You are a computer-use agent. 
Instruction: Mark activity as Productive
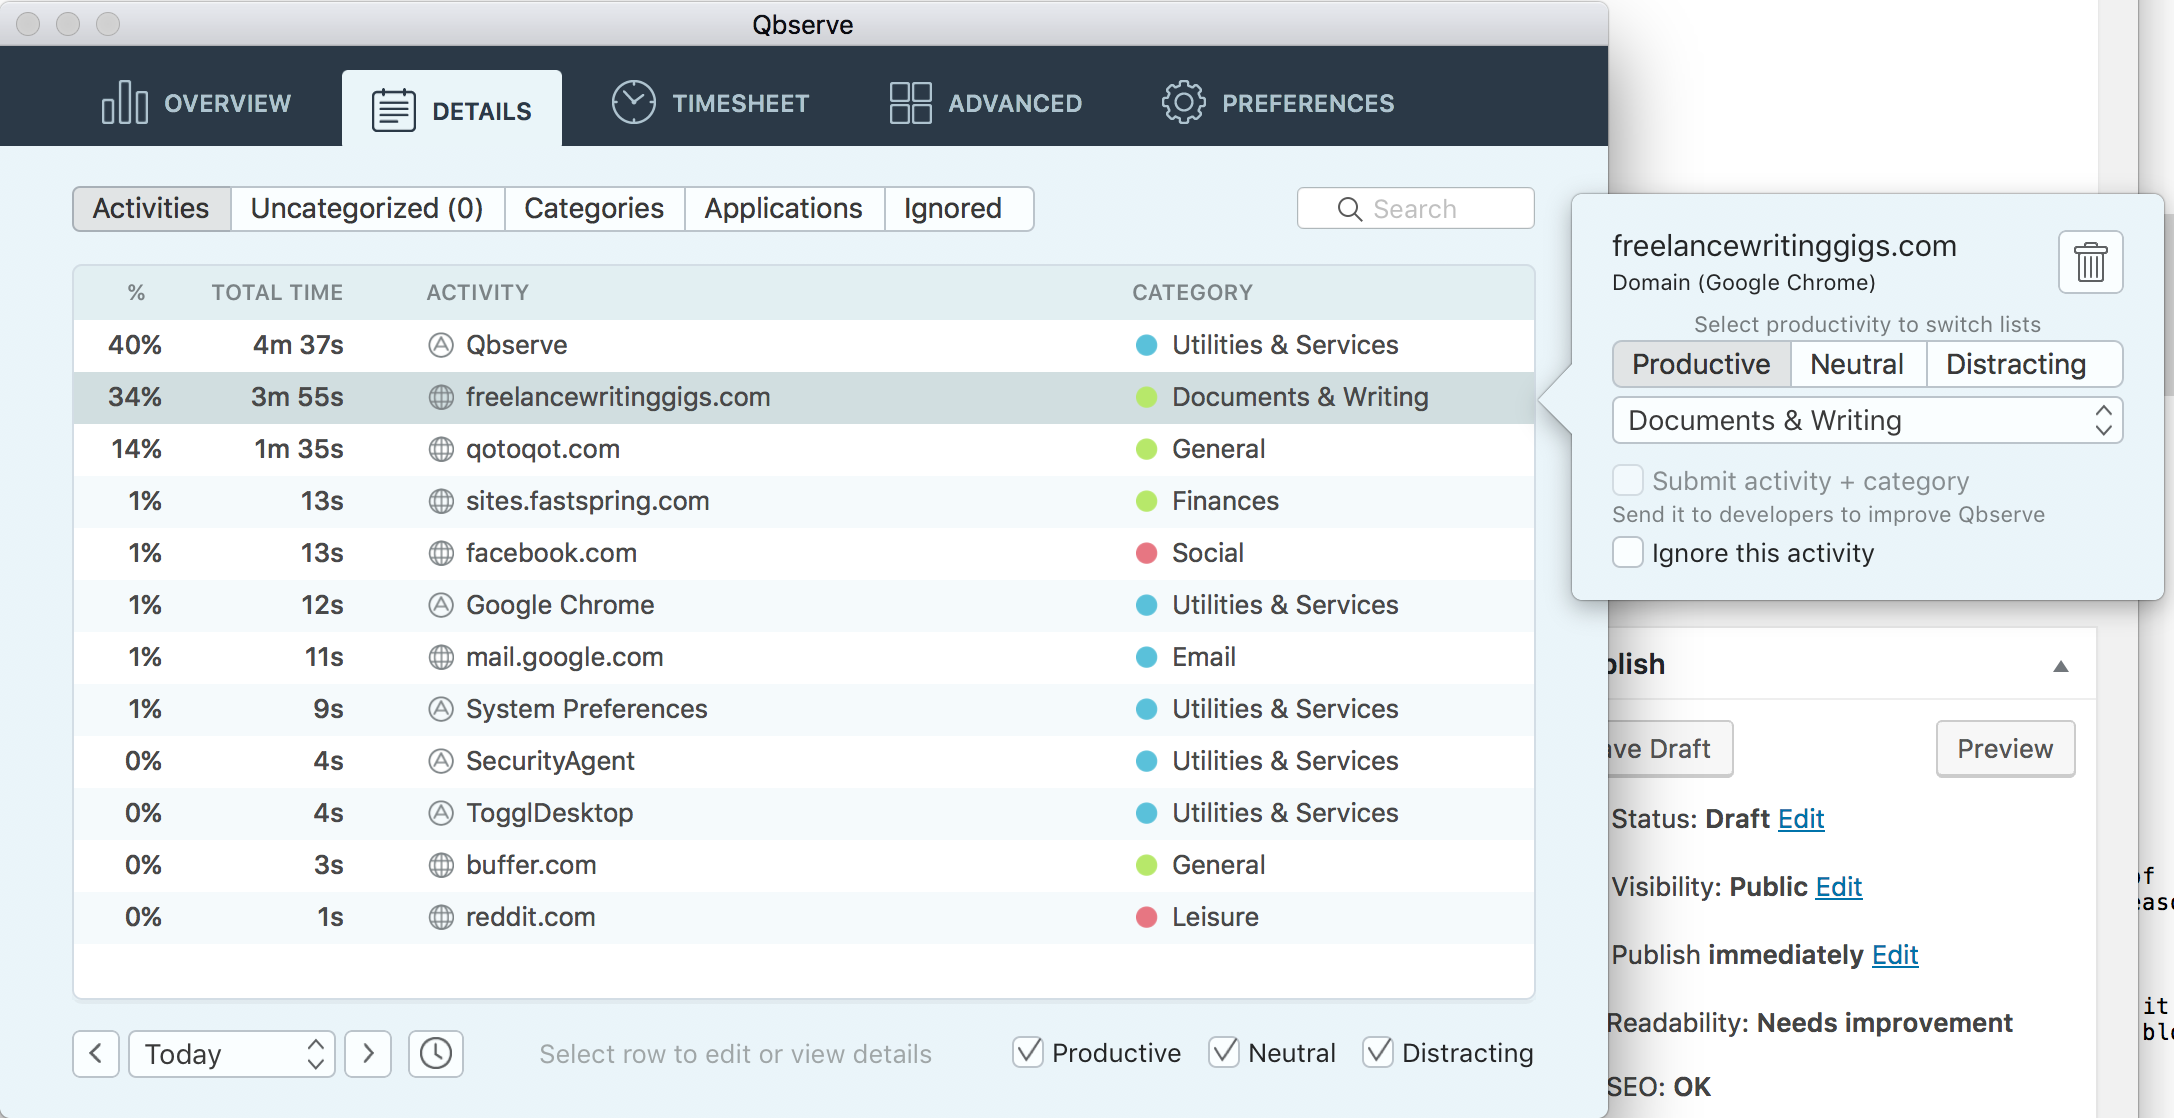(x=1701, y=364)
